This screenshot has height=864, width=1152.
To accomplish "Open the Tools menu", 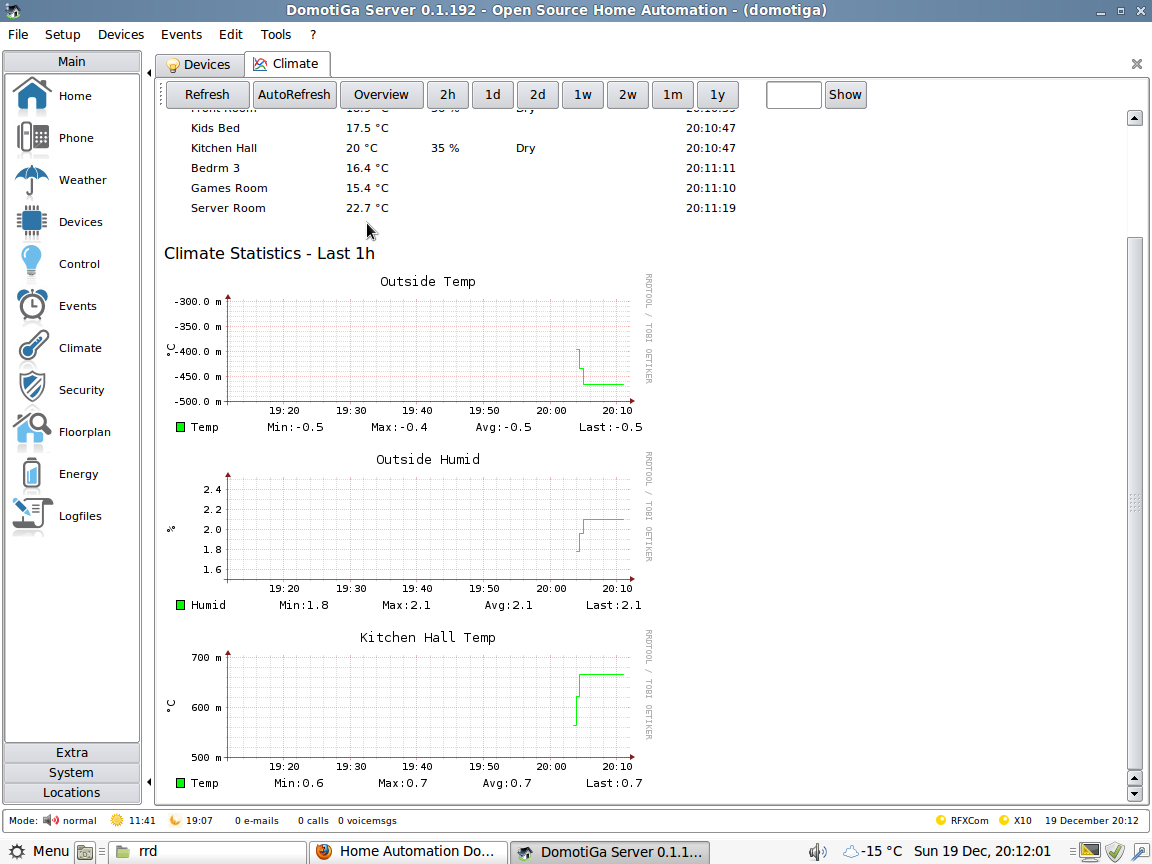I will pyautogui.click(x=276, y=35).
